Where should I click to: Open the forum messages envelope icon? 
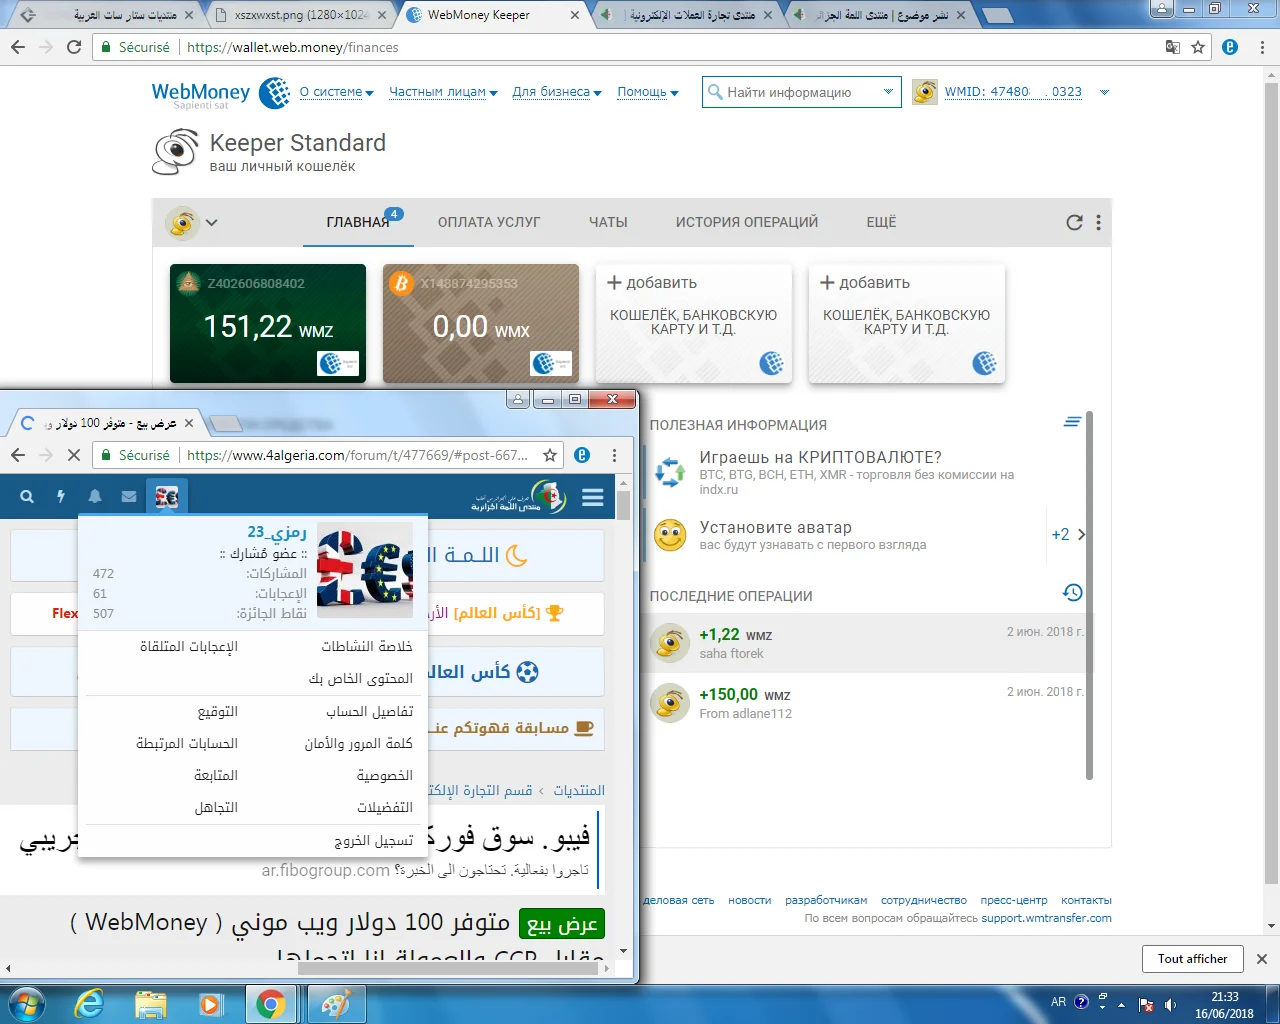pyautogui.click(x=129, y=496)
